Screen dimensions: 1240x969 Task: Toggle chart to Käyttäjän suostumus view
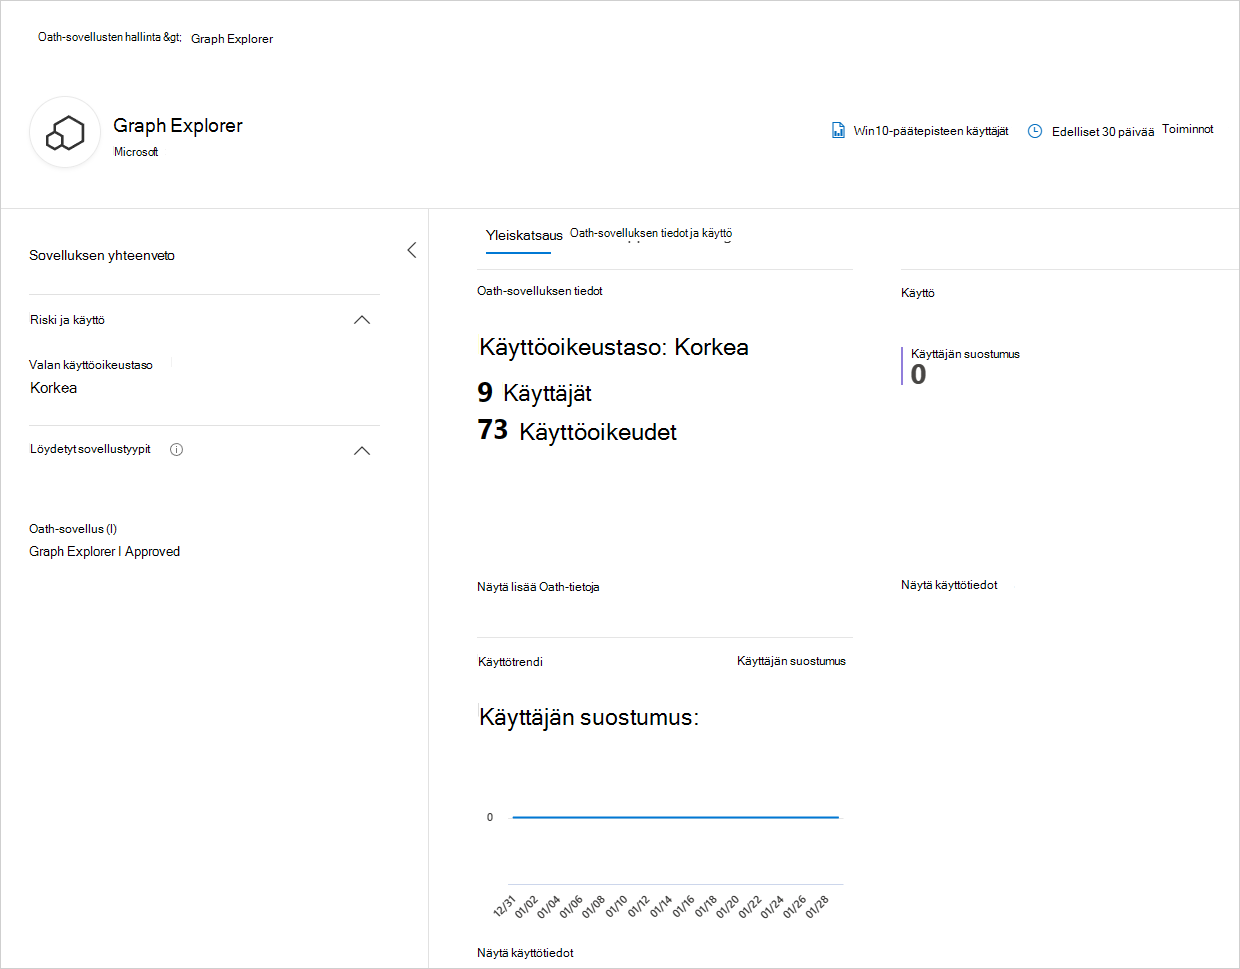point(791,660)
